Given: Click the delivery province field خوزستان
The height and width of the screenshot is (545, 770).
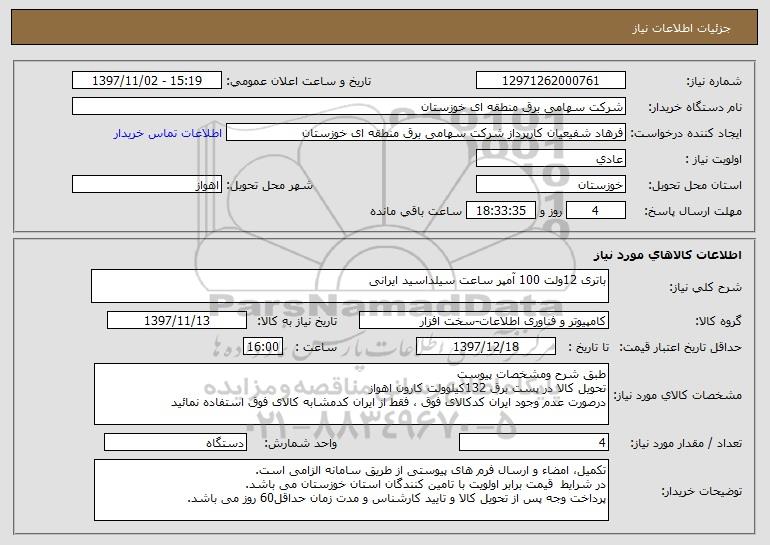Looking at the screenshot, I should tap(550, 185).
